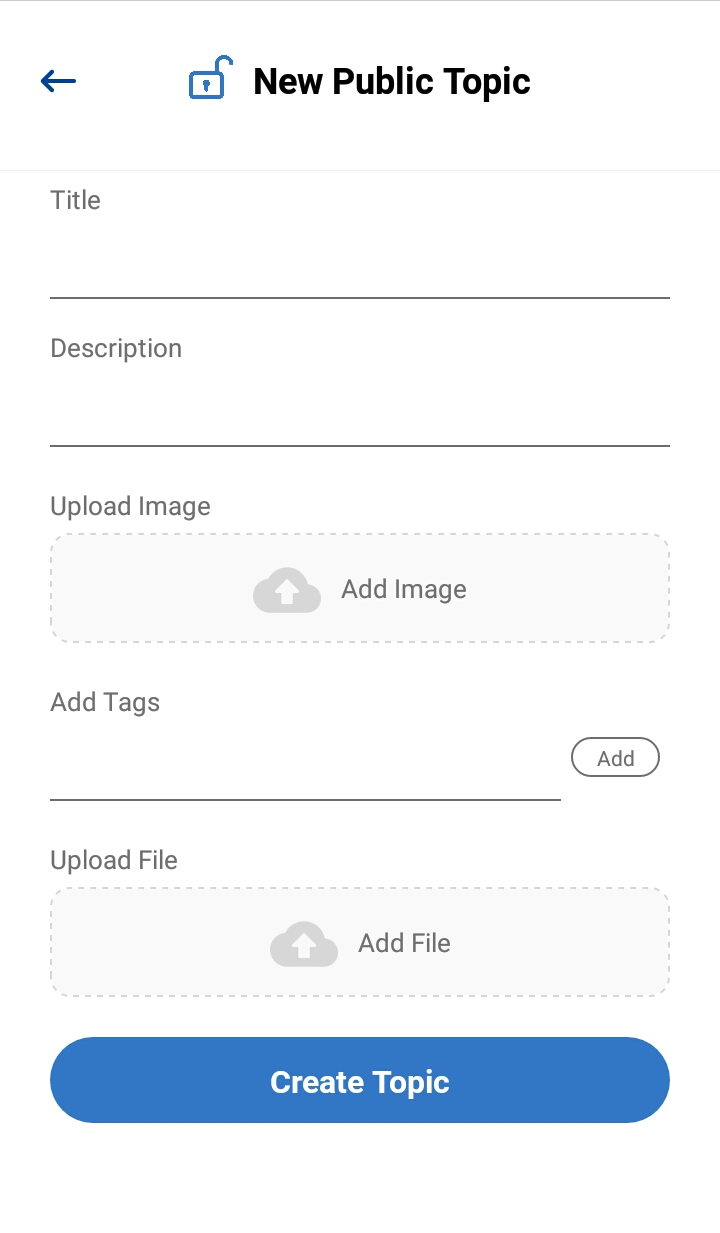Click the 'Add Tags' label
This screenshot has height=1233, width=720.
pos(105,702)
